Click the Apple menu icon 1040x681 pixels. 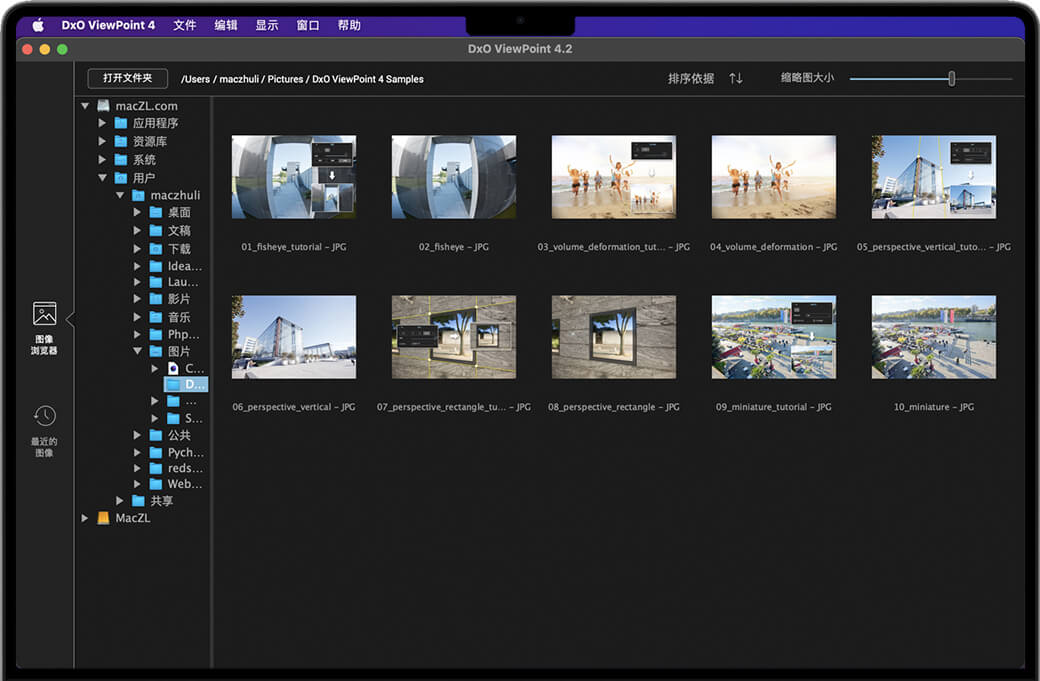[37, 25]
